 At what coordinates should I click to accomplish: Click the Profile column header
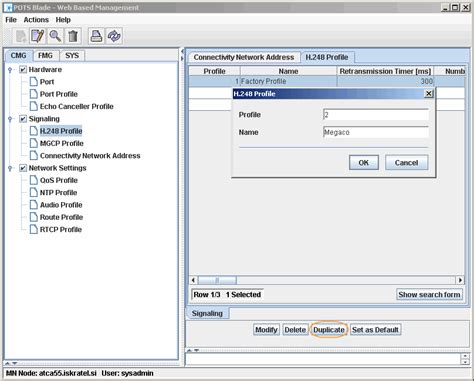214,71
